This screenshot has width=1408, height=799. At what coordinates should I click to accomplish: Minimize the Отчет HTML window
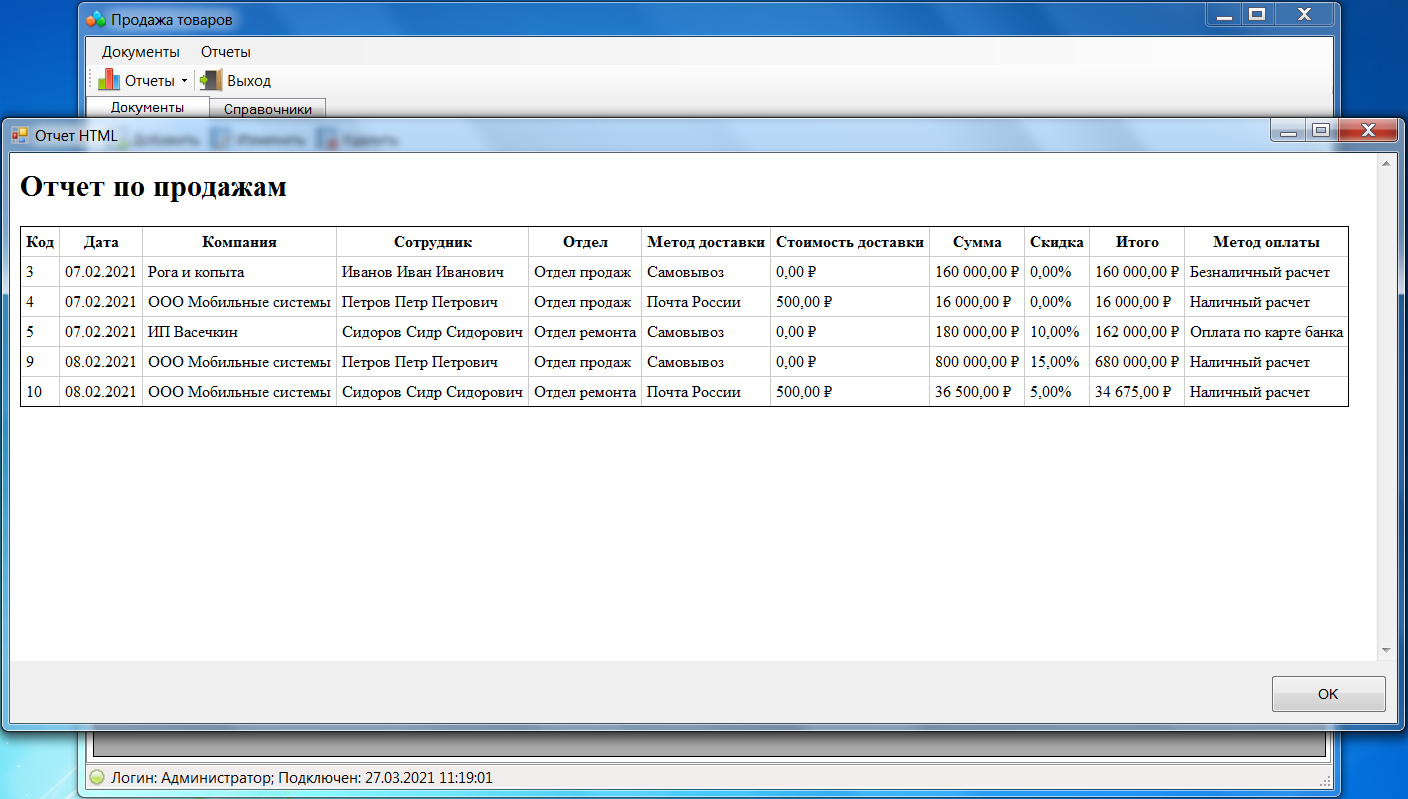1287,130
